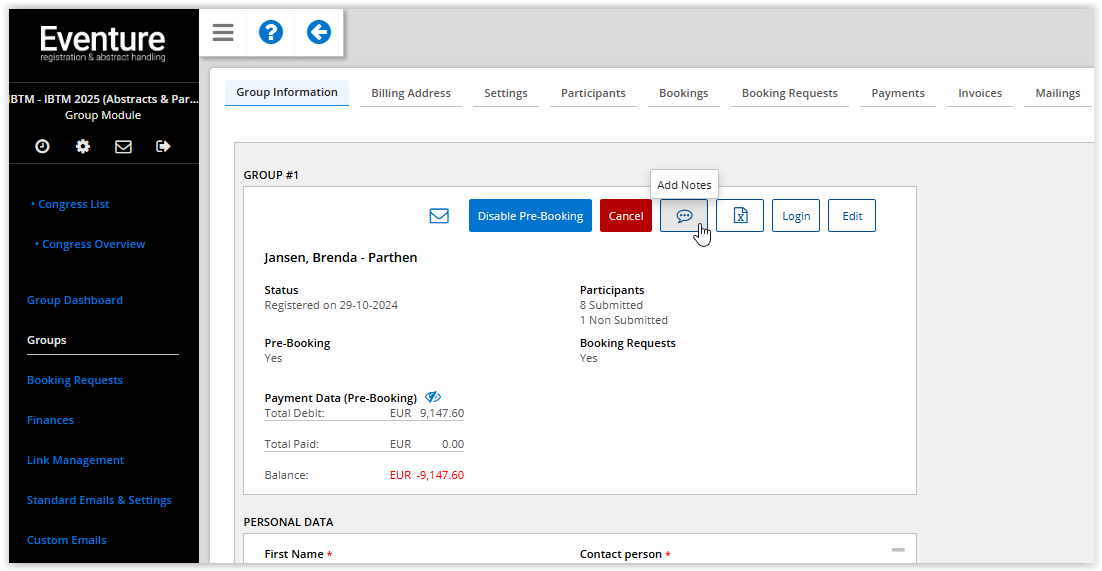Open the Participants tab
This screenshot has width=1102, height=571.
[593, 93]
